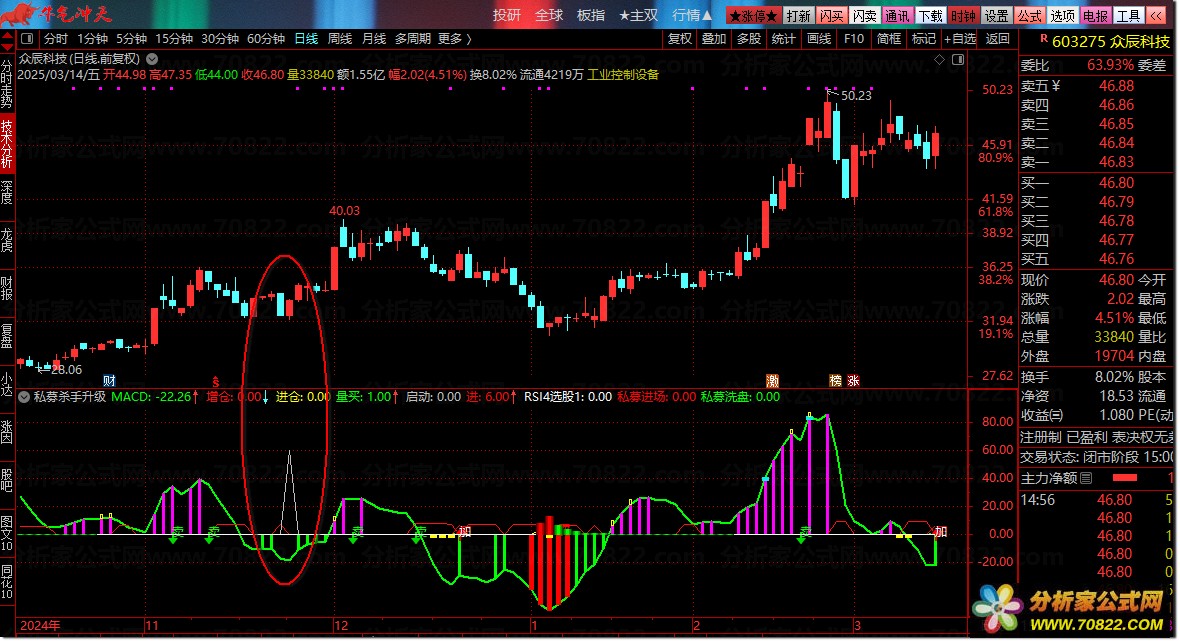Expand the 行情 menu arrow

point(706,16)
